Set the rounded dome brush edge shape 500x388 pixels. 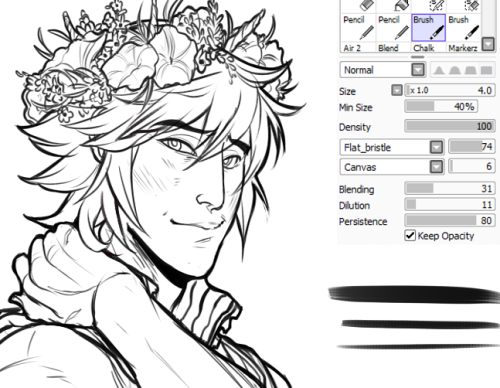pos(454,70)
